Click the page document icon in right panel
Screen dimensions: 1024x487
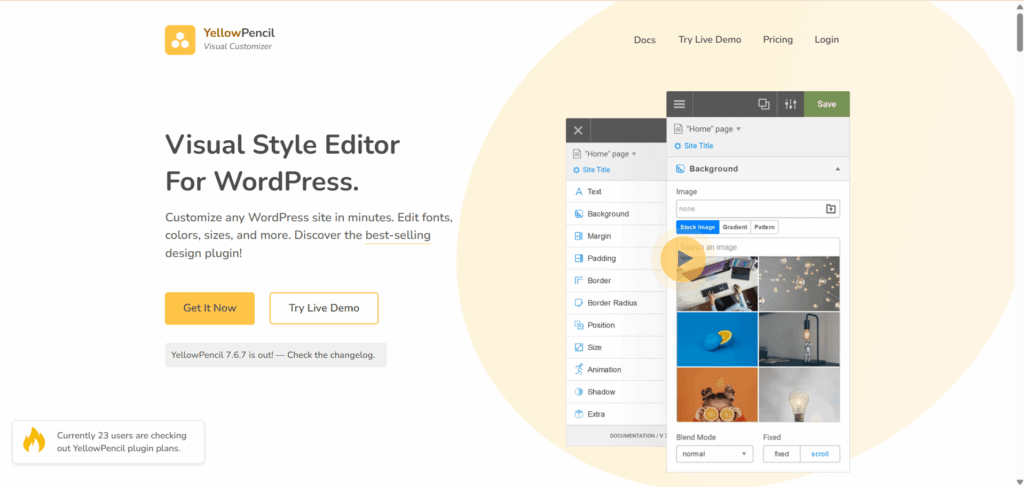pos(678,129)
